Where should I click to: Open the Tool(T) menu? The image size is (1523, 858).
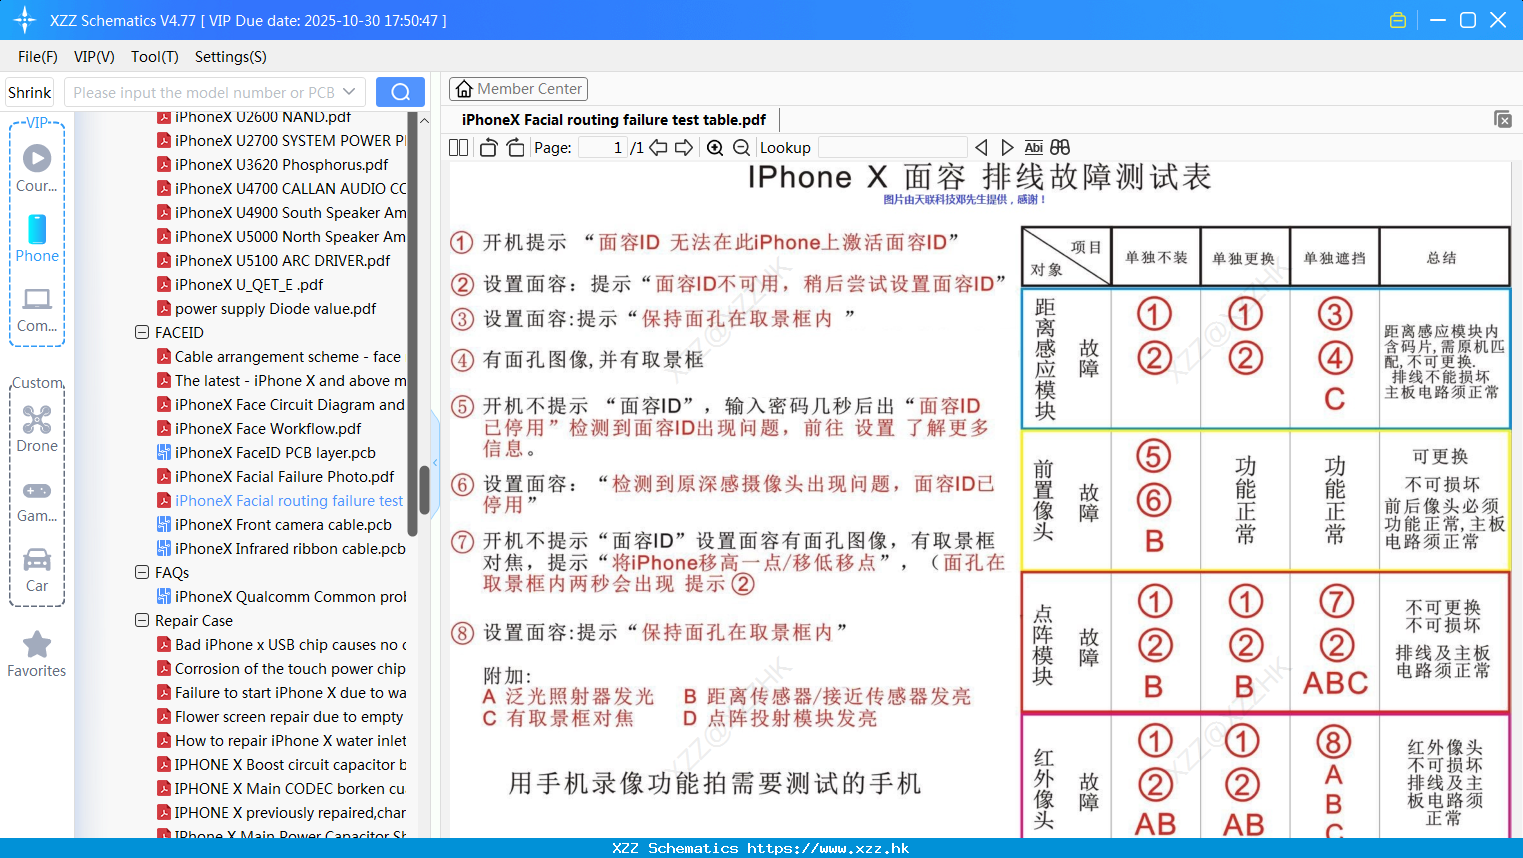tap(154, 57)
